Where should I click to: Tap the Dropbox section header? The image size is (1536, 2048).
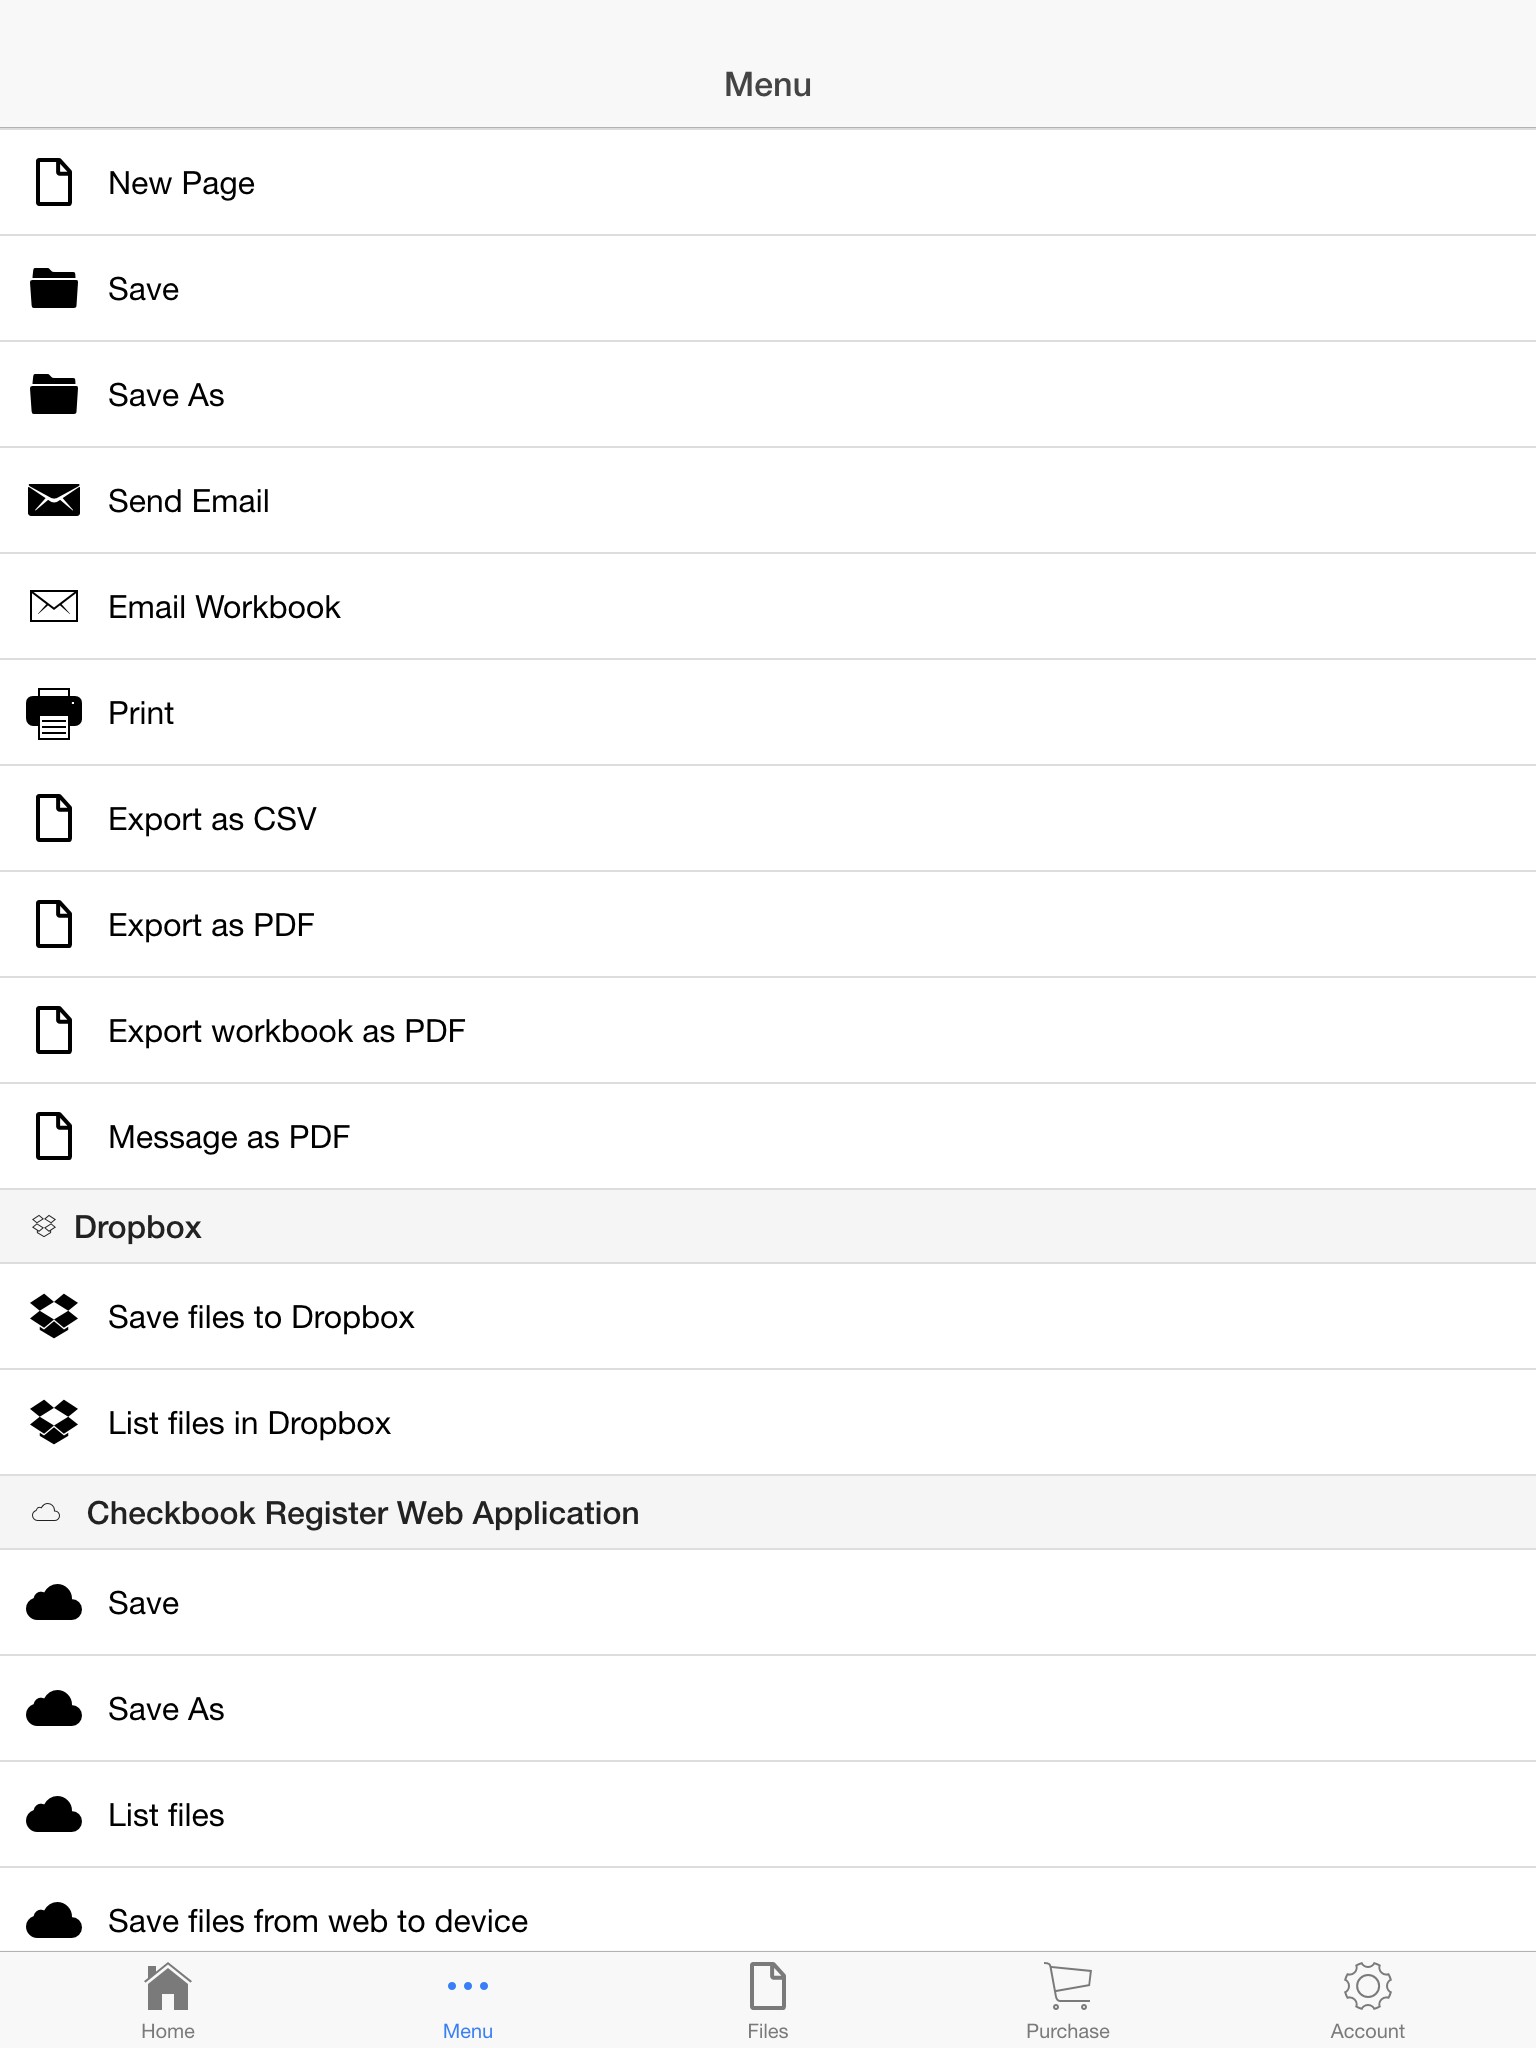[x=768, y=1227]
